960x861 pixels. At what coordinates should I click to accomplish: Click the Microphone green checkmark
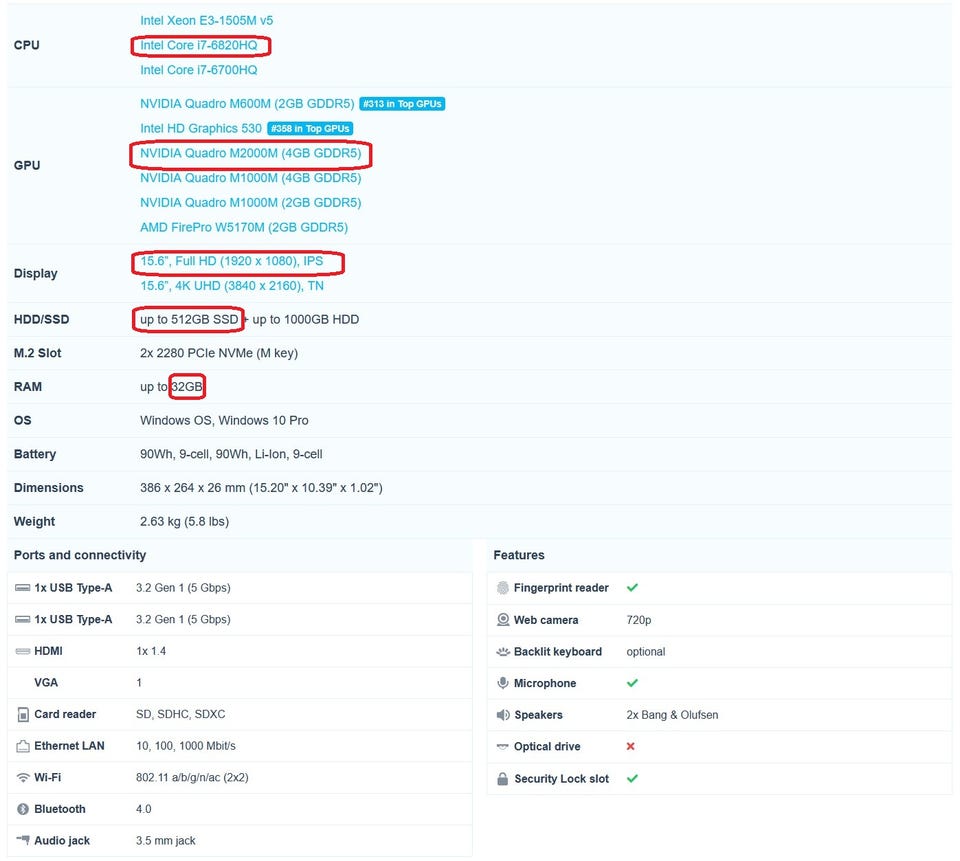pyautogui.click(x=632, y=683)
